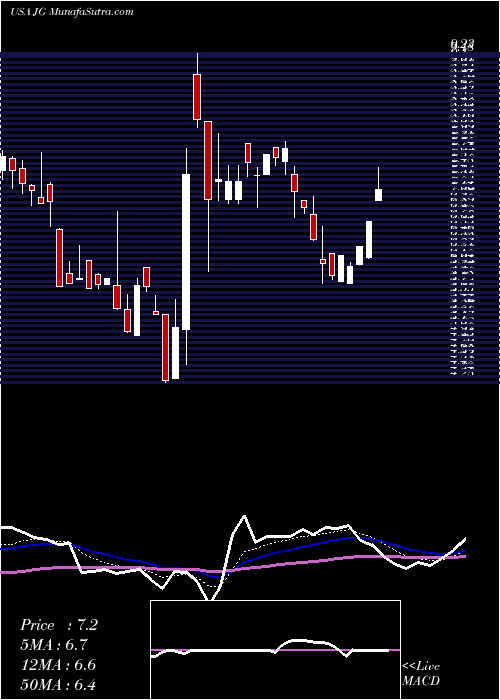500x700 pixels.
Task: Click the '<<Live MACD' label
Action: 421,673
